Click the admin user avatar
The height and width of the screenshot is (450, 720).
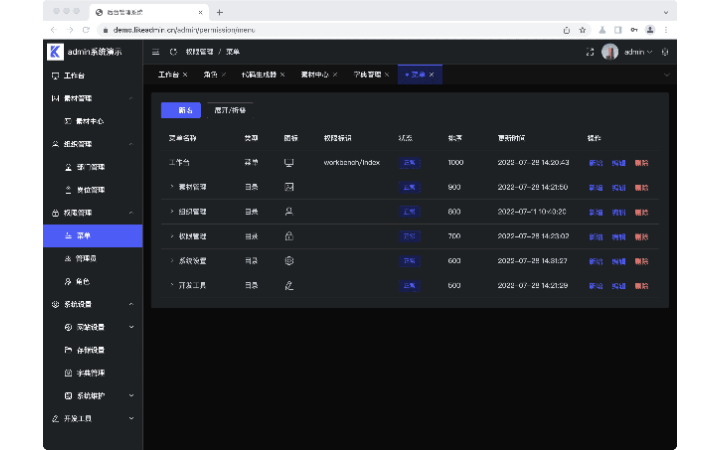(609, 51)
